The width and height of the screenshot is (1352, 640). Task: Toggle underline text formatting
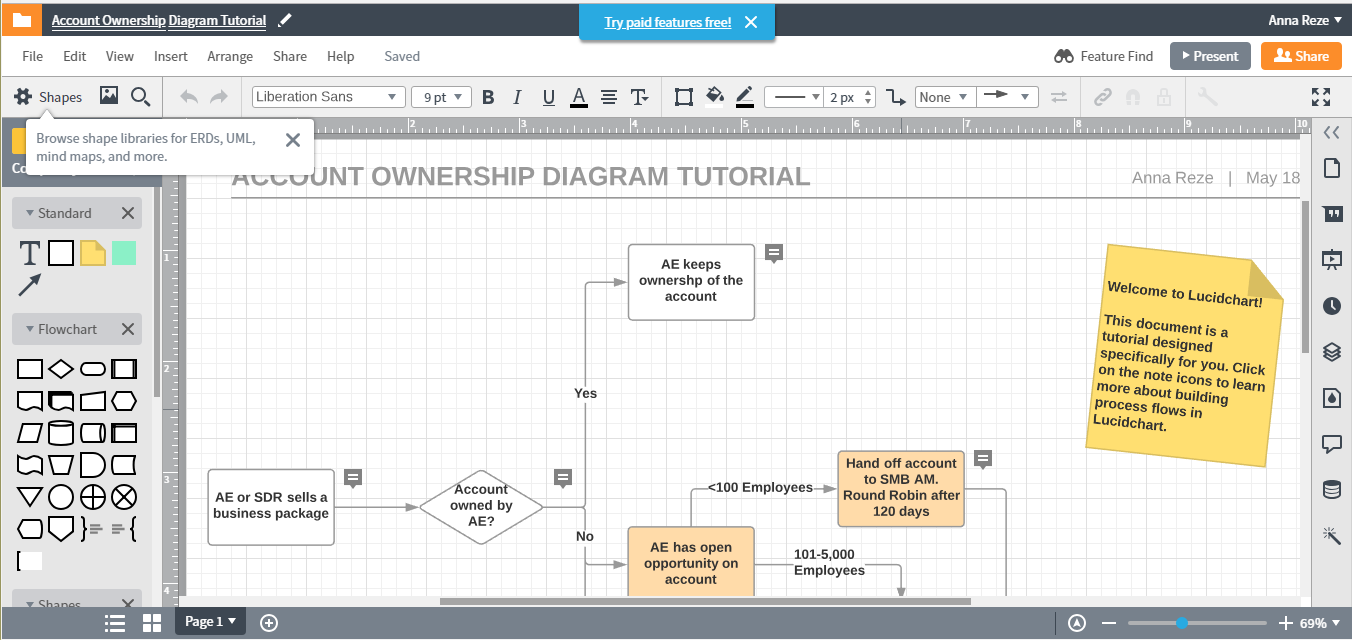548,97
